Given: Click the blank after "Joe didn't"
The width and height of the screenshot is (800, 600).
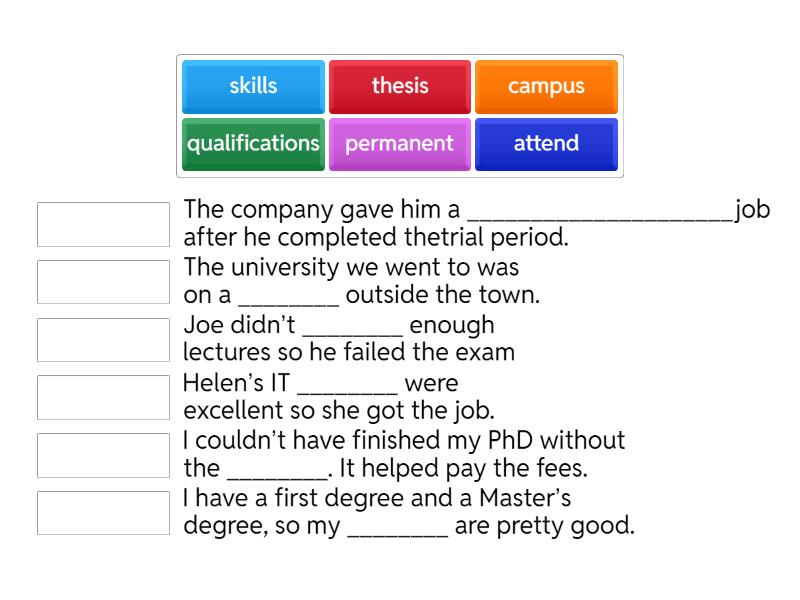Looking at the screenshot, I should [353, 327].
